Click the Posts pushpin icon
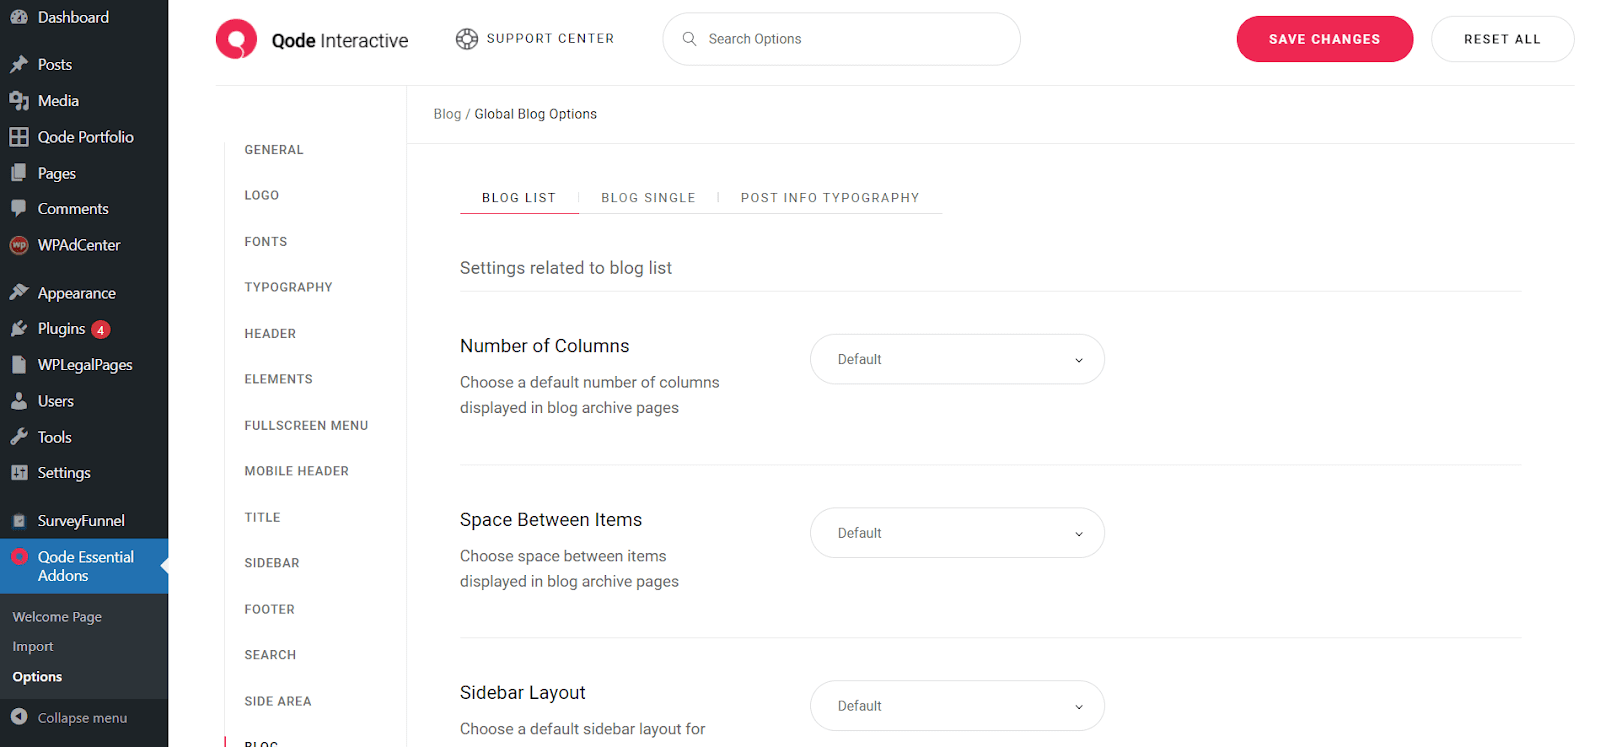Viewport: 1600px width, 747px height. coord(19,64)
